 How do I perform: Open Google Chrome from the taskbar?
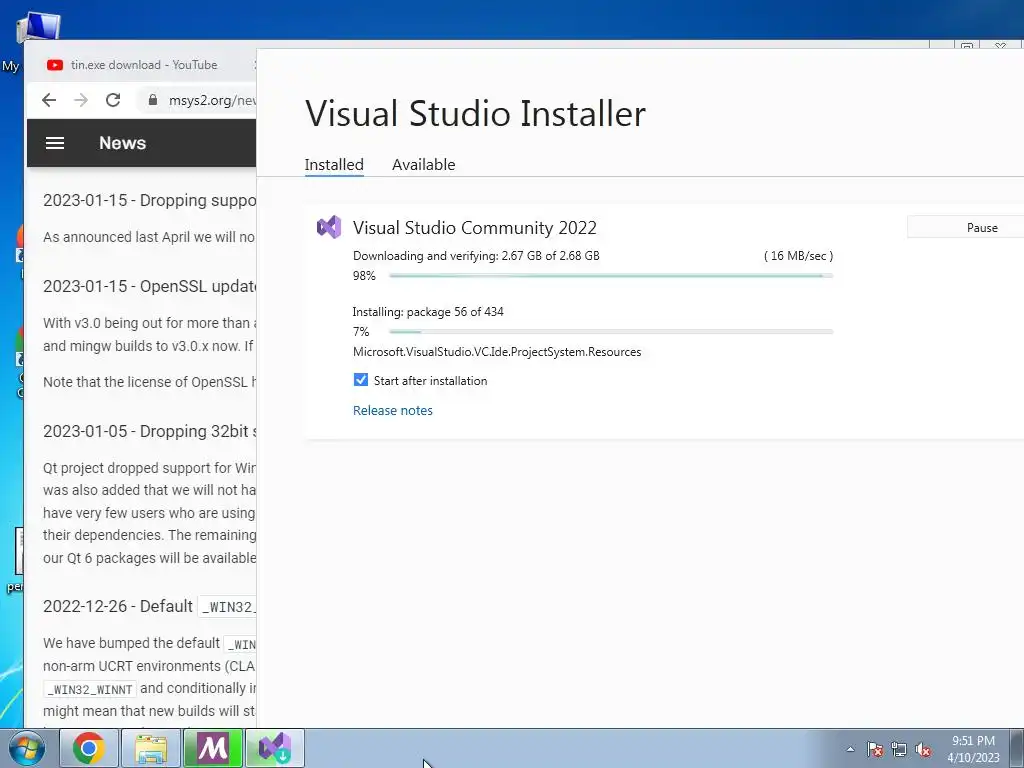click(89, 748)
